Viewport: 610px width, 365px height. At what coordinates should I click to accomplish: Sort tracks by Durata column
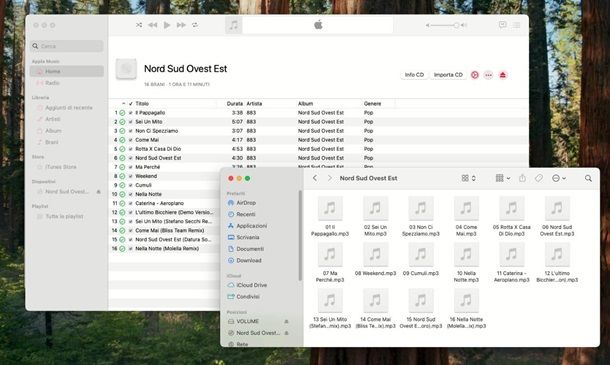click(235, 104)
